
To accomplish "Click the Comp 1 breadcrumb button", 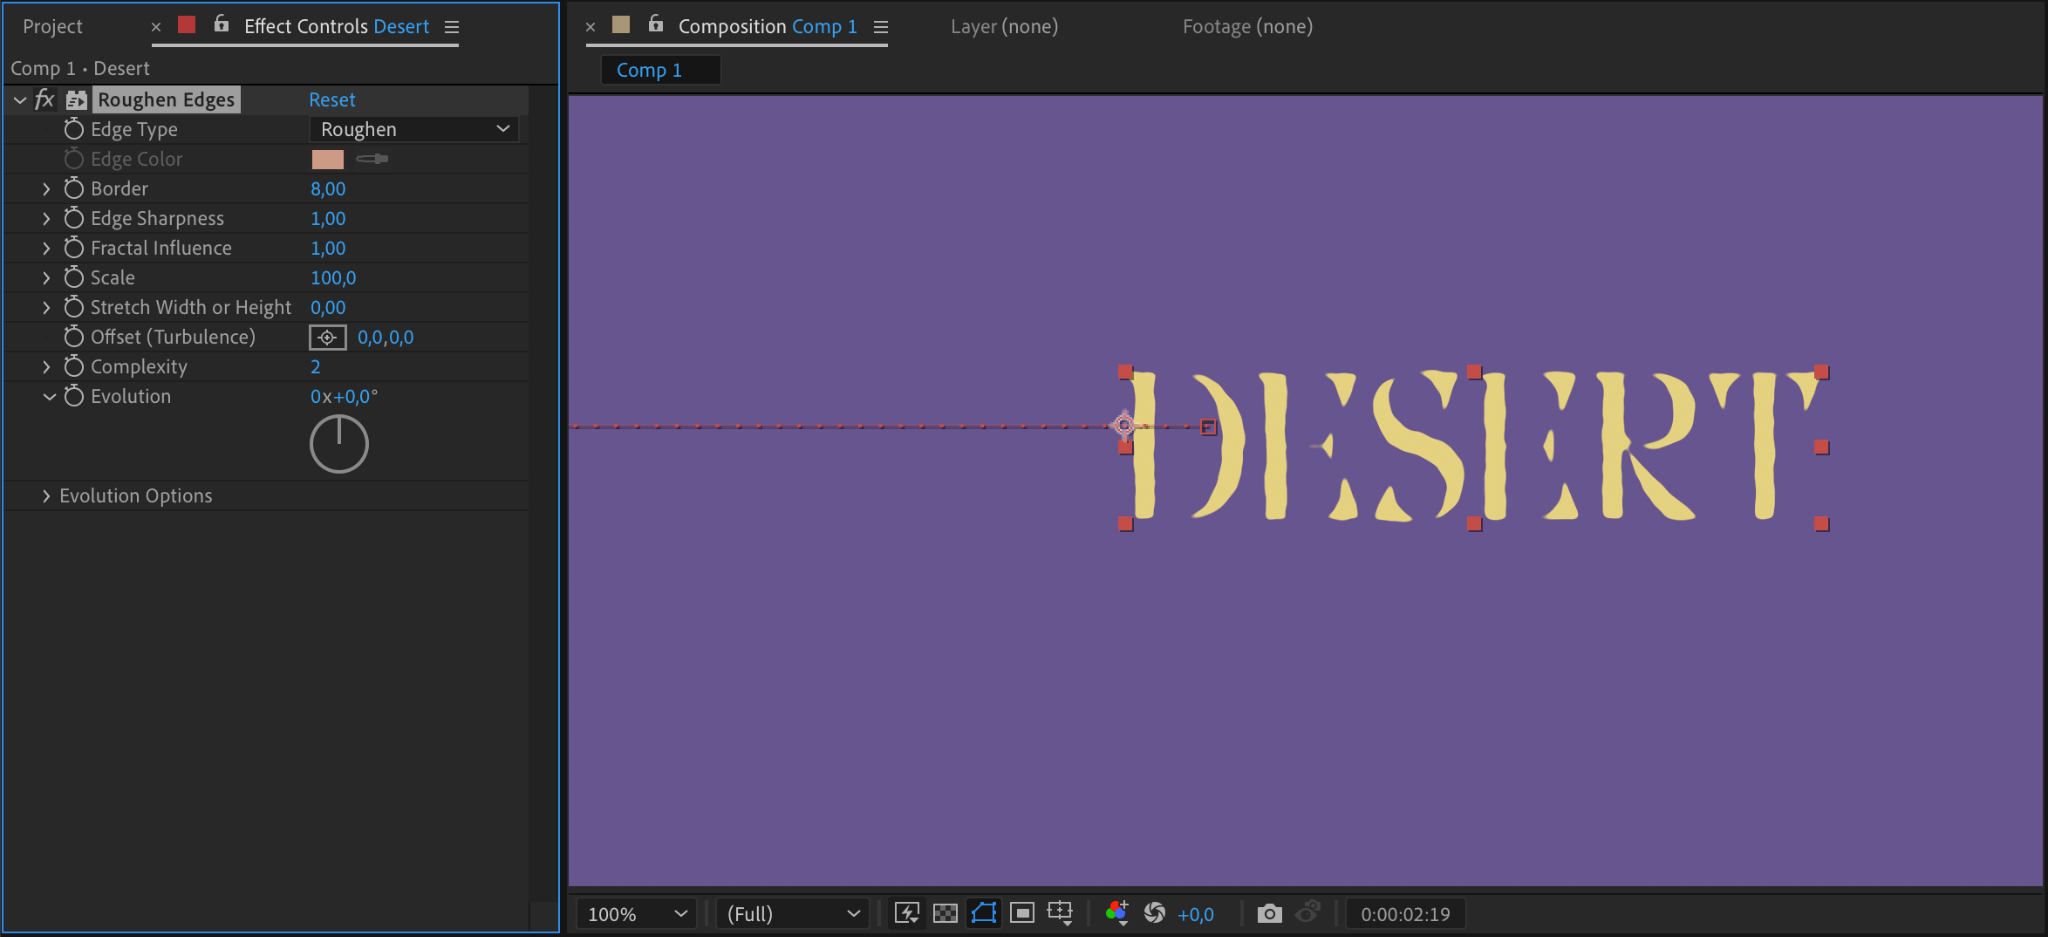I will coord(650,70).
